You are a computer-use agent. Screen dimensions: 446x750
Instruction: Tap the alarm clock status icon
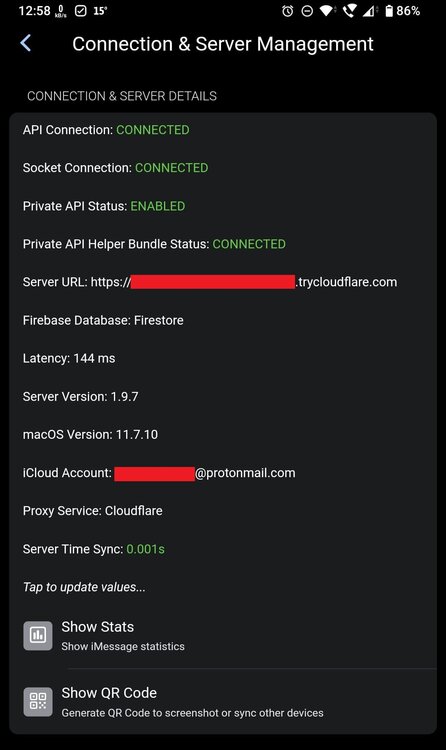pos(288,11)
